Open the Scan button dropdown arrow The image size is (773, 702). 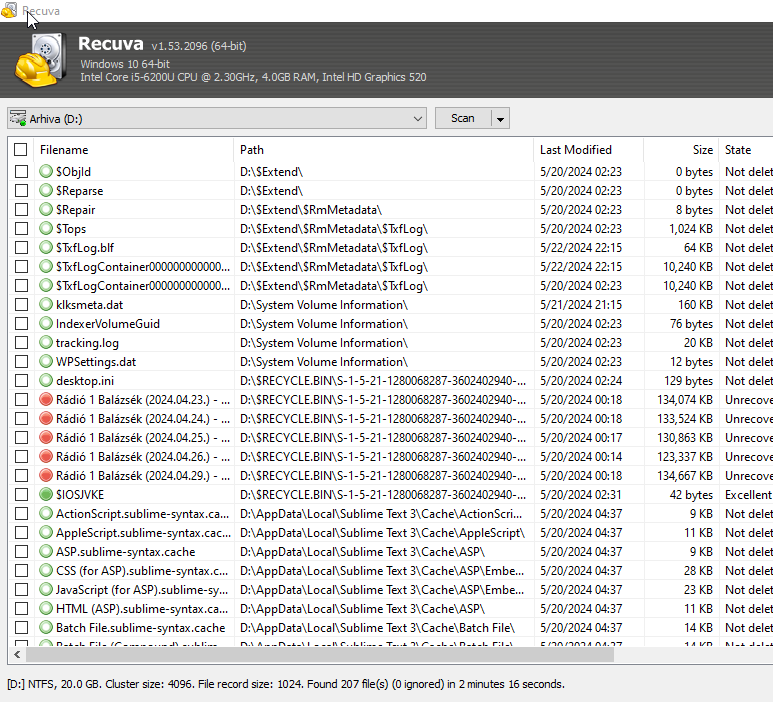[x=500, y=119]
